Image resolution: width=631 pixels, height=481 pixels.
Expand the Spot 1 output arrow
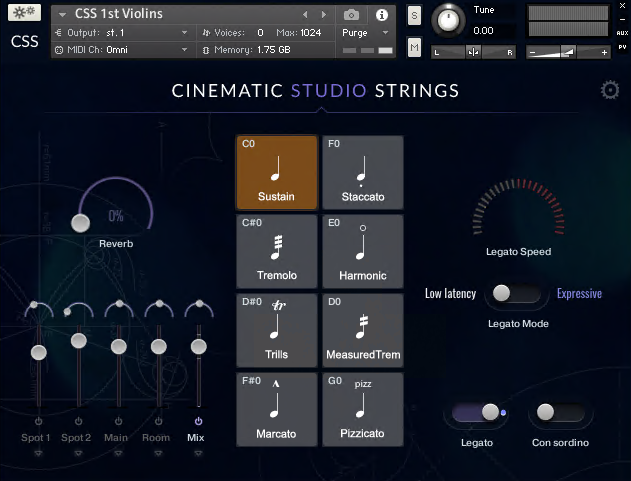(x=38, y=454)
